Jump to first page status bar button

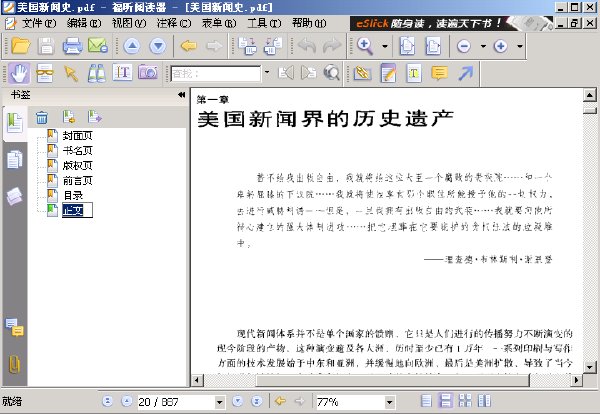(108, 401)
